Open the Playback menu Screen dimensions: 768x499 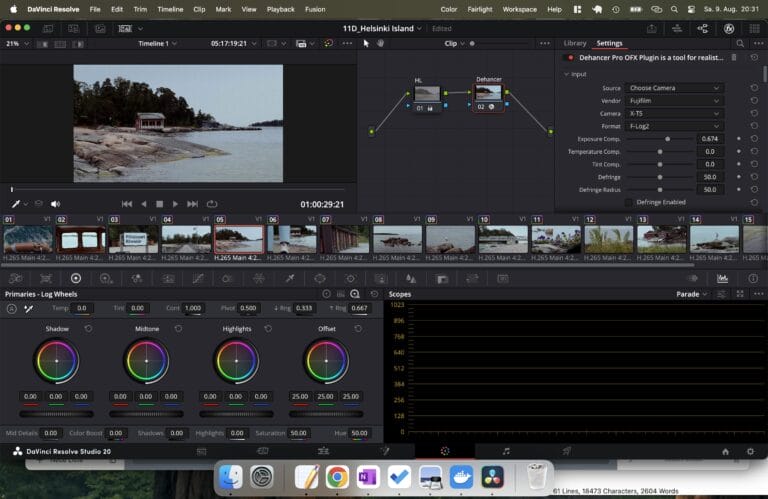pos(281,9)
